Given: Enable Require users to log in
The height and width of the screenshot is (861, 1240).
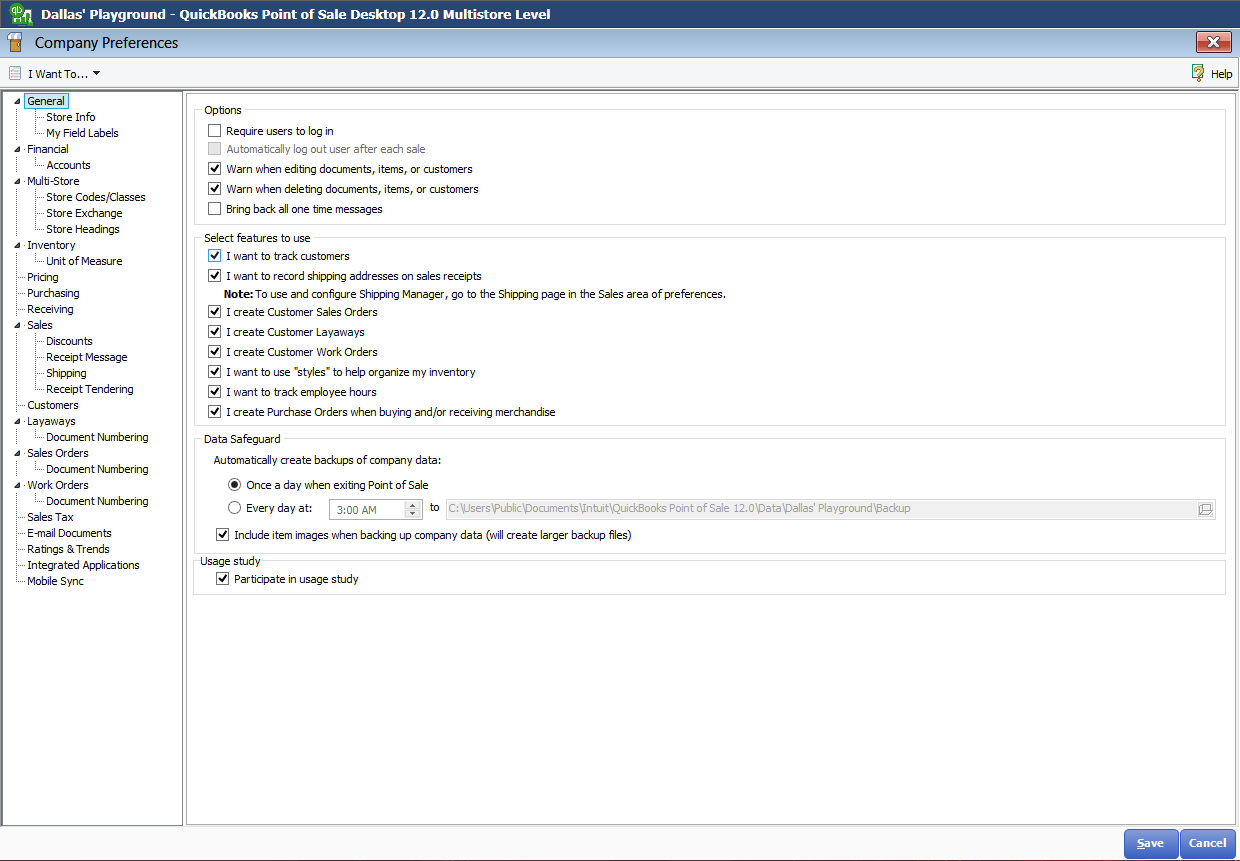Looking at the screenshot, I should point(214,131).
